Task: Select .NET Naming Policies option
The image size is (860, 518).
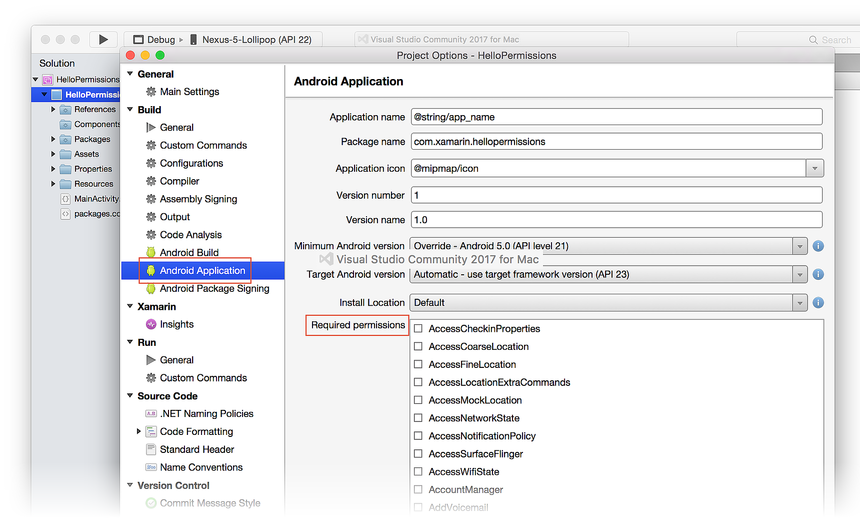Action: 206,414
